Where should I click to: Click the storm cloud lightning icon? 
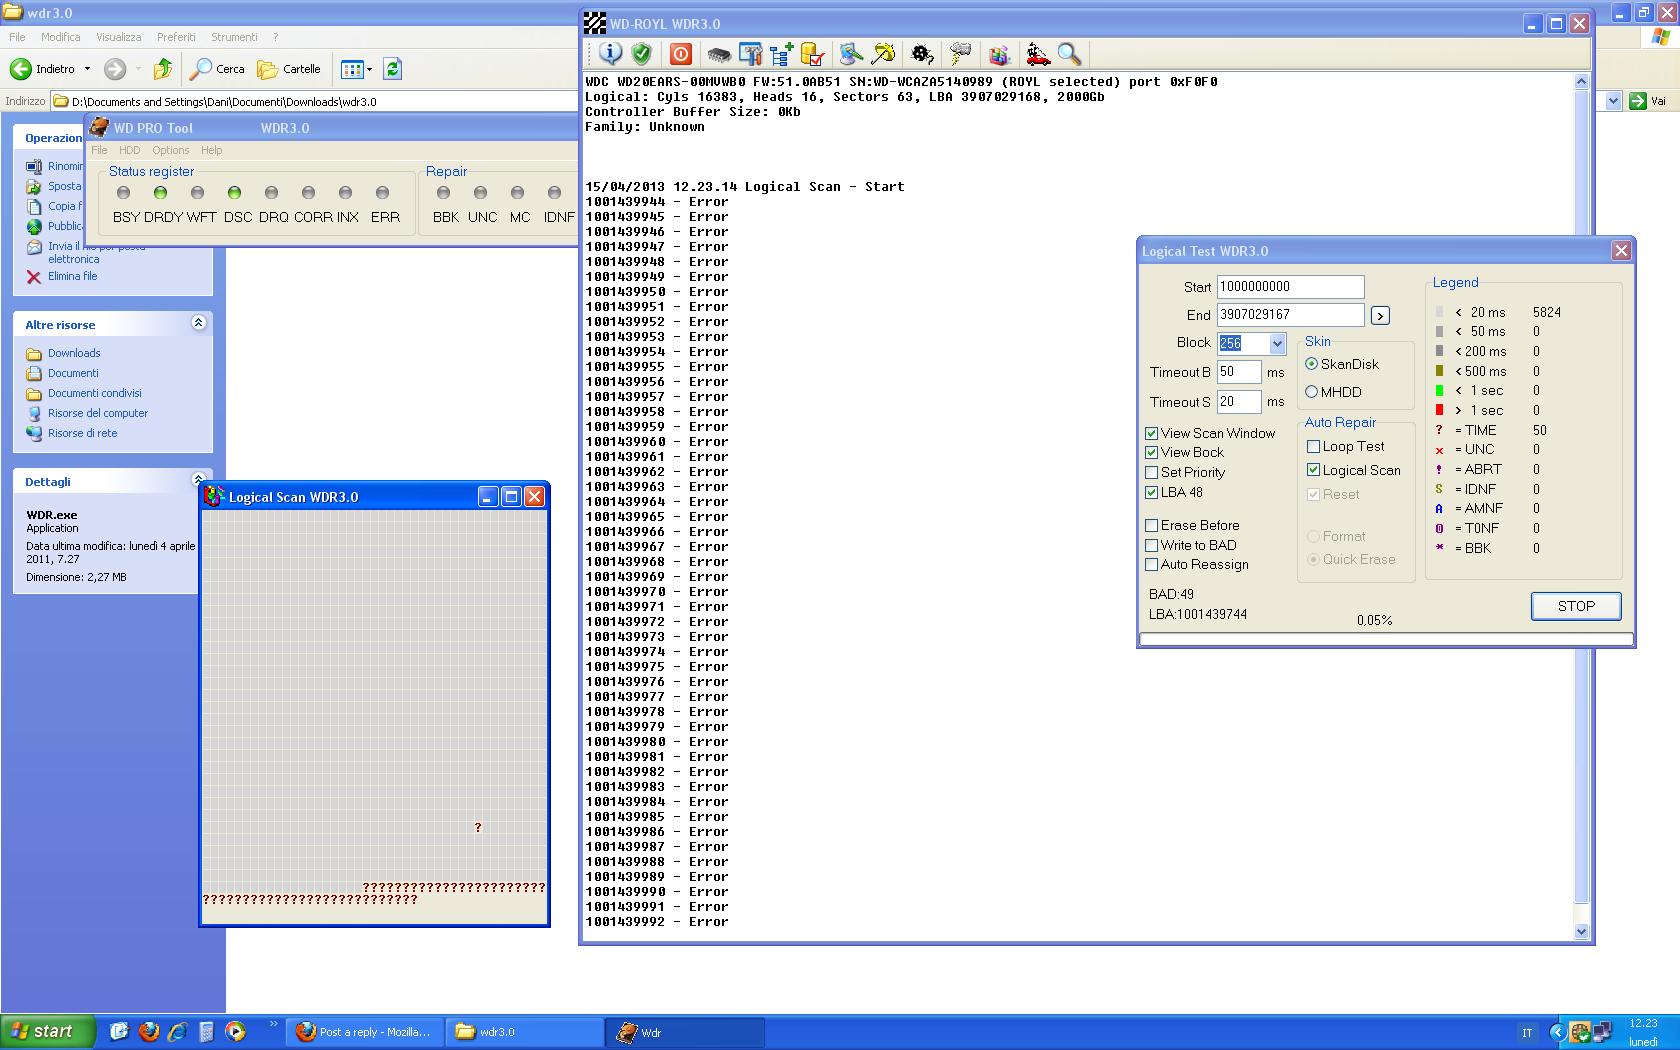[960, 54]
